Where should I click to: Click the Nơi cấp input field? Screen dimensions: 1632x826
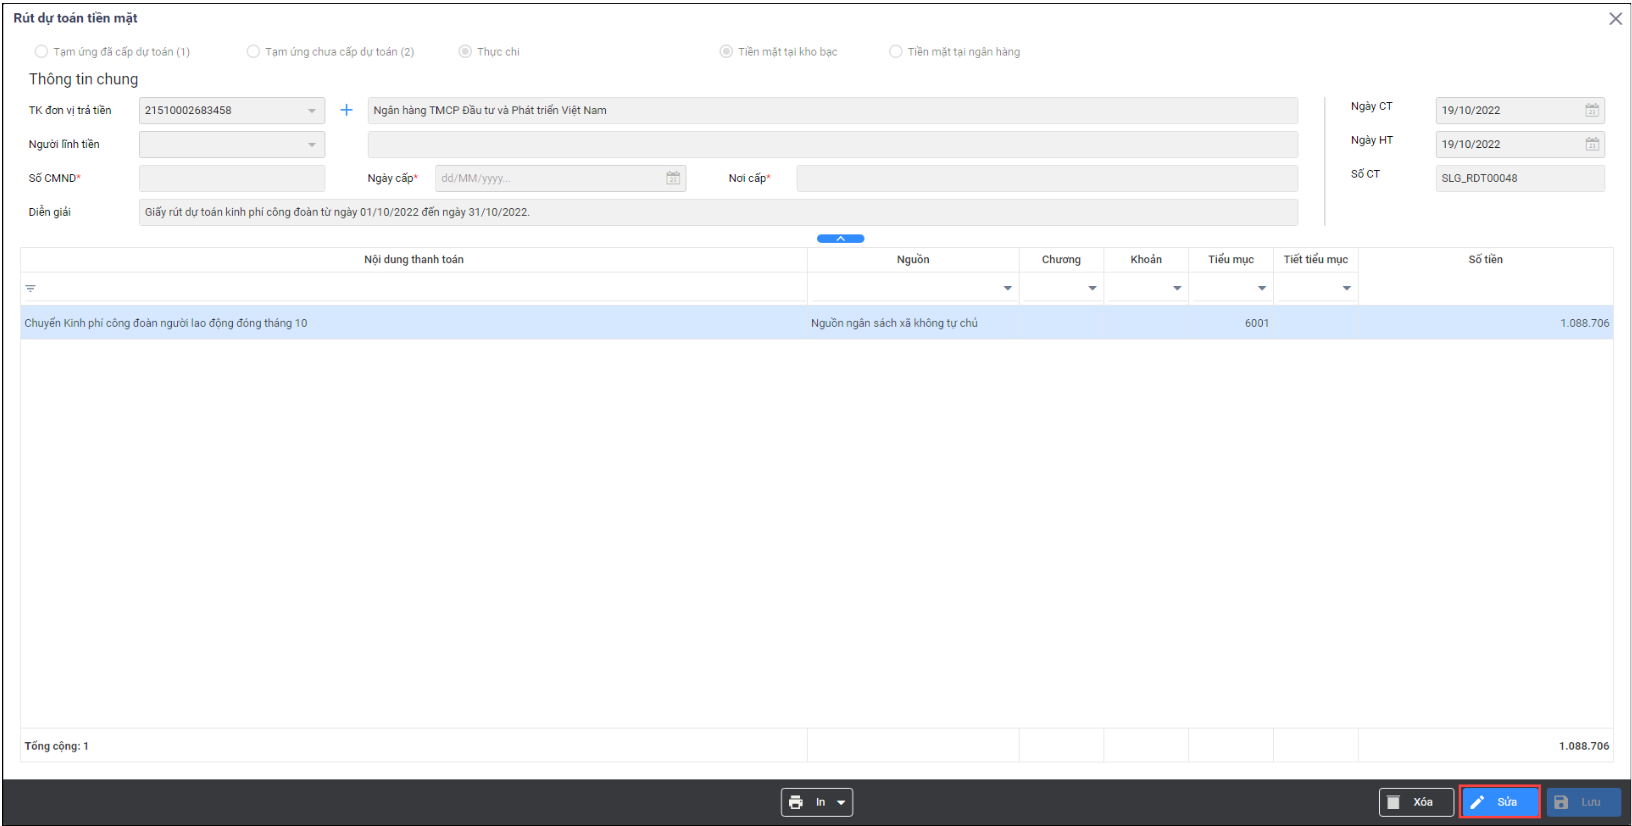click(x=1047, y=178)
